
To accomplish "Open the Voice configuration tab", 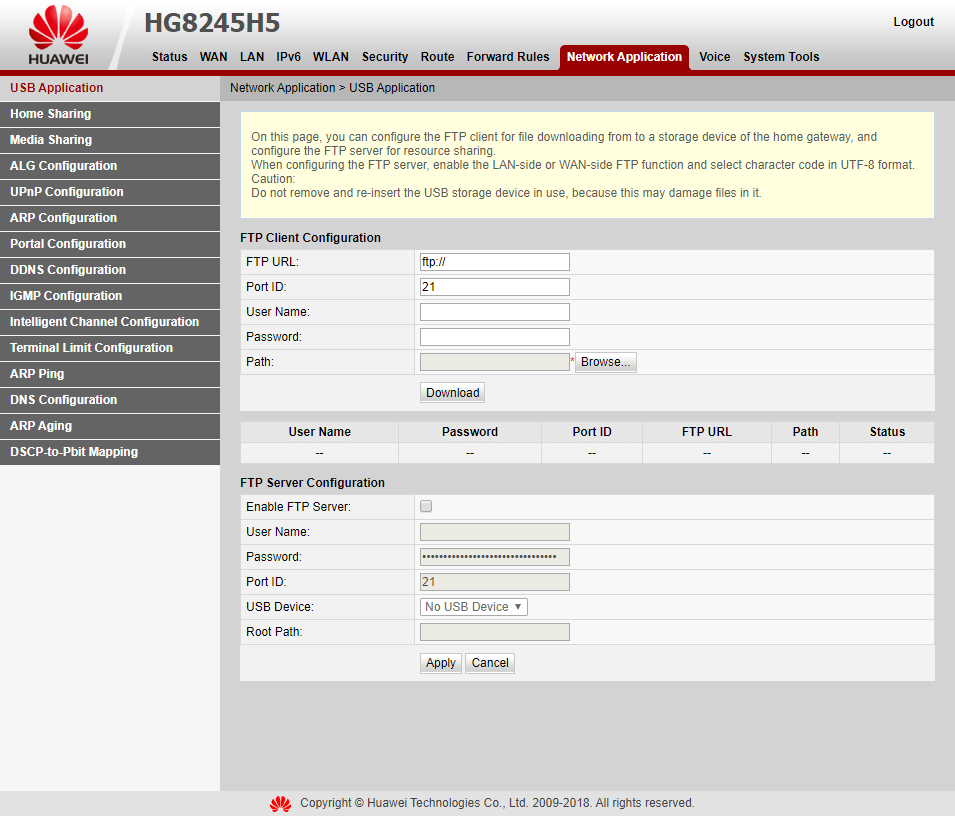I will tap(714, 57).
